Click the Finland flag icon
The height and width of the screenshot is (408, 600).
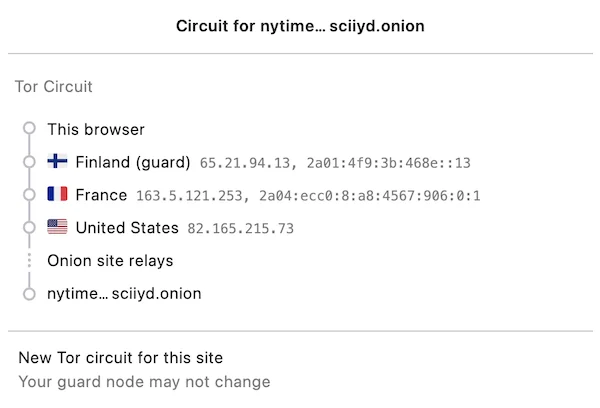(57, 161)
